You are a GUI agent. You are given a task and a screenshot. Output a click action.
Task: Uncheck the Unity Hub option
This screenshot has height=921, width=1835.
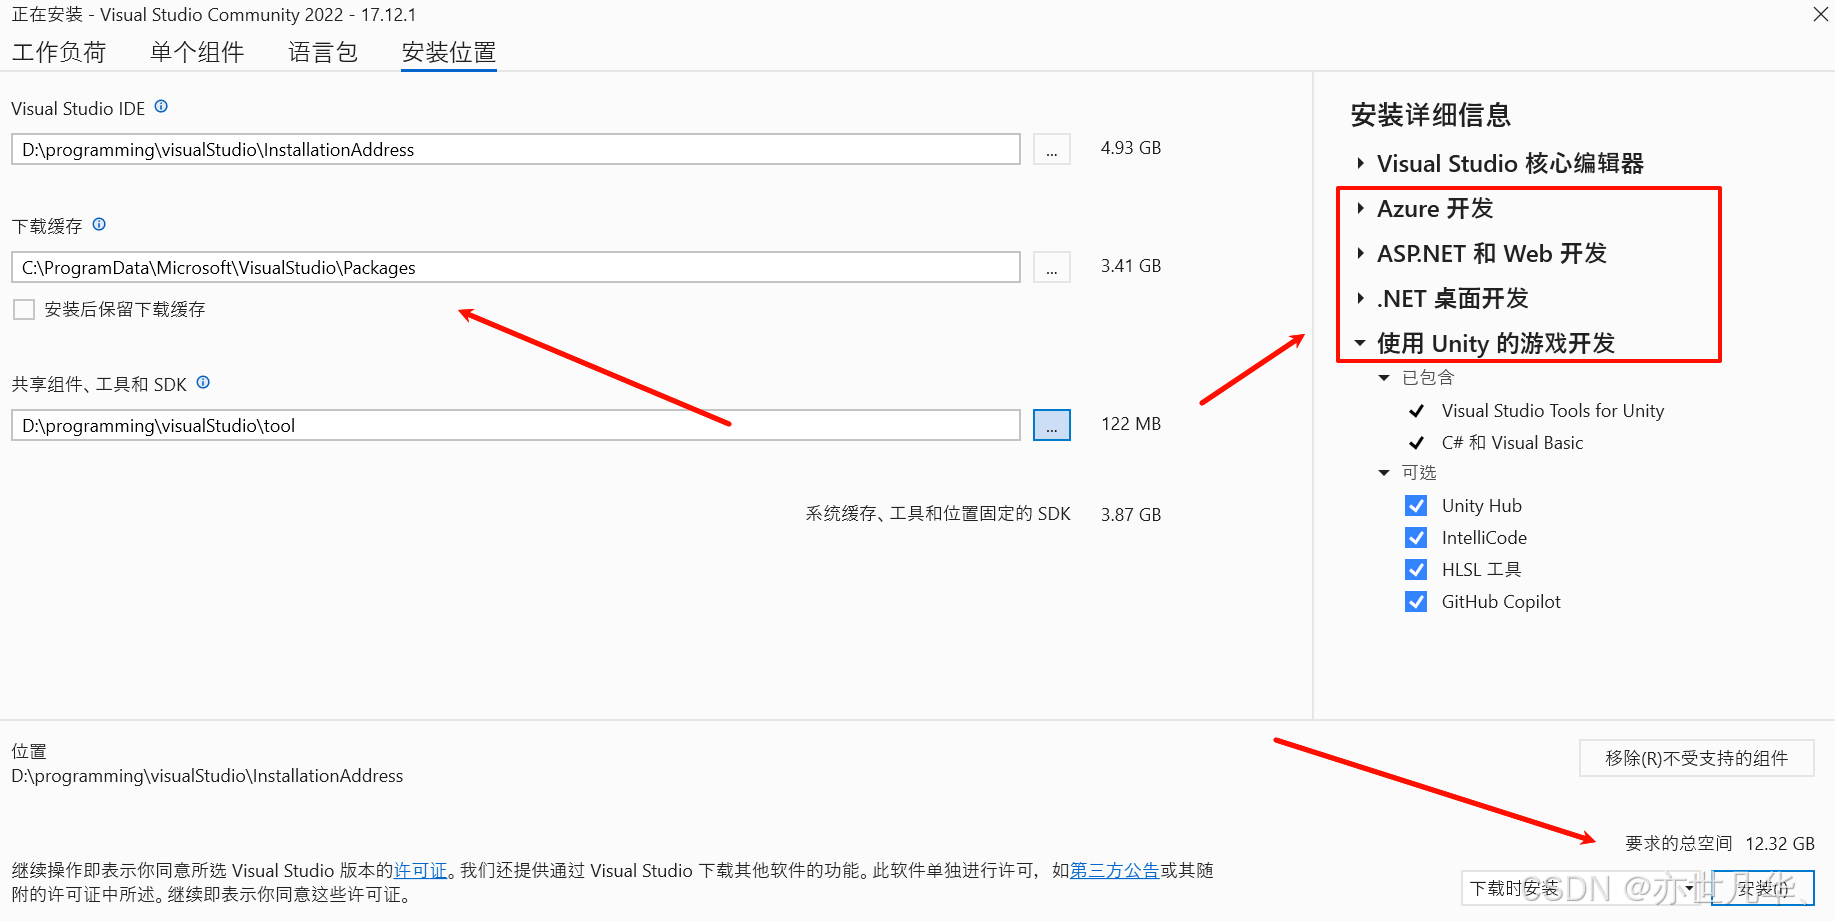tap(1416, 506)
